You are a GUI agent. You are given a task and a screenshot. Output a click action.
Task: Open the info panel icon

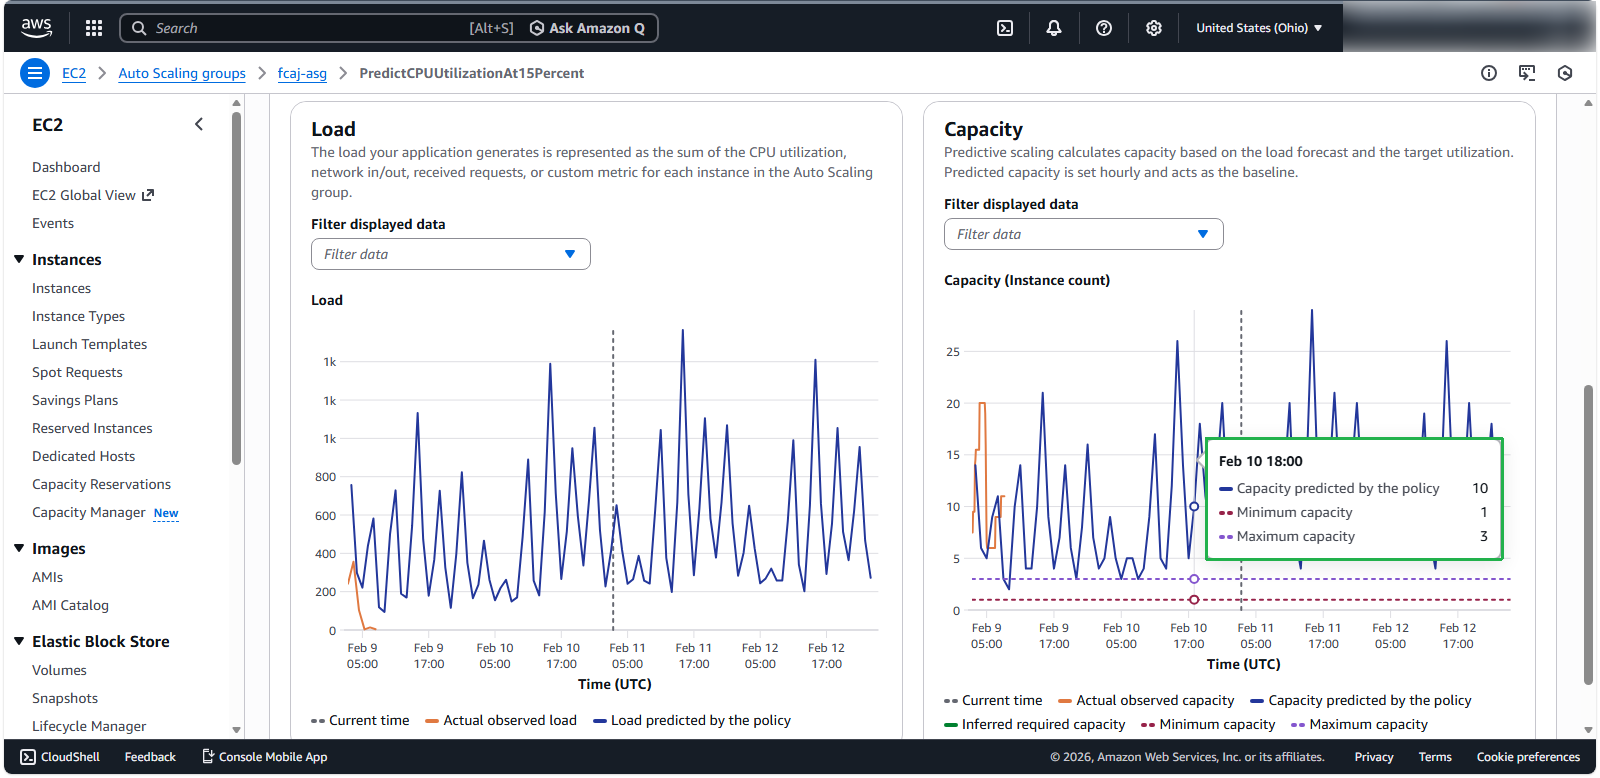(1489, 73)
